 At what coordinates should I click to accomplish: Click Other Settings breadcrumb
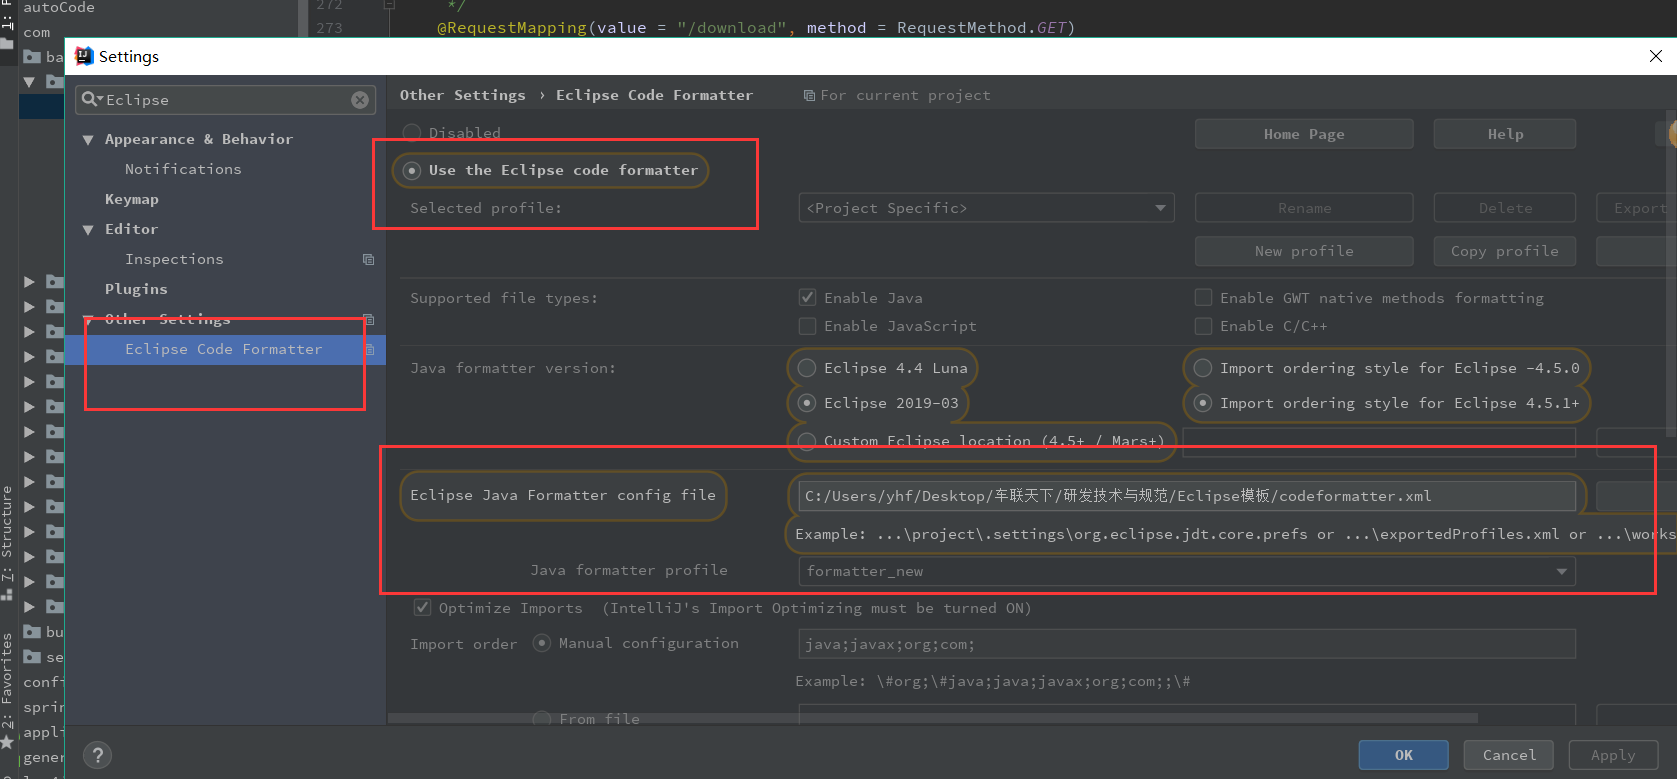[462, 95]
